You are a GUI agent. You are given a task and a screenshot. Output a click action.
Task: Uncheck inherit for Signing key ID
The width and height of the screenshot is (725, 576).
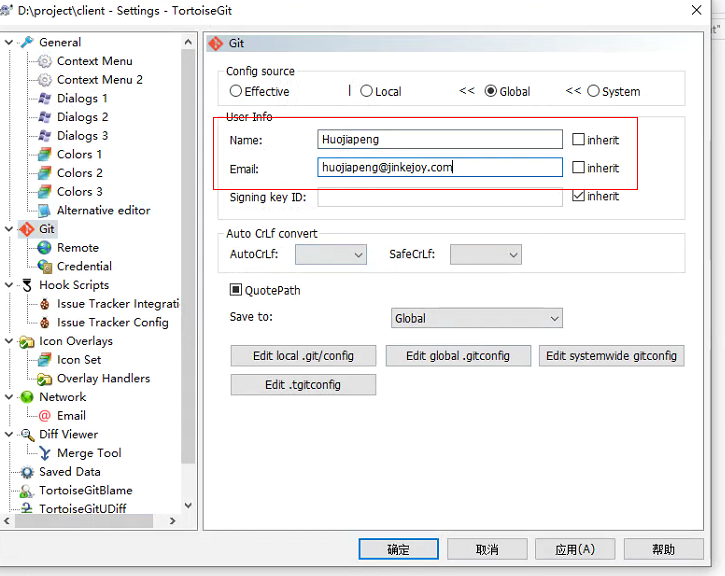tap(578, 196)
